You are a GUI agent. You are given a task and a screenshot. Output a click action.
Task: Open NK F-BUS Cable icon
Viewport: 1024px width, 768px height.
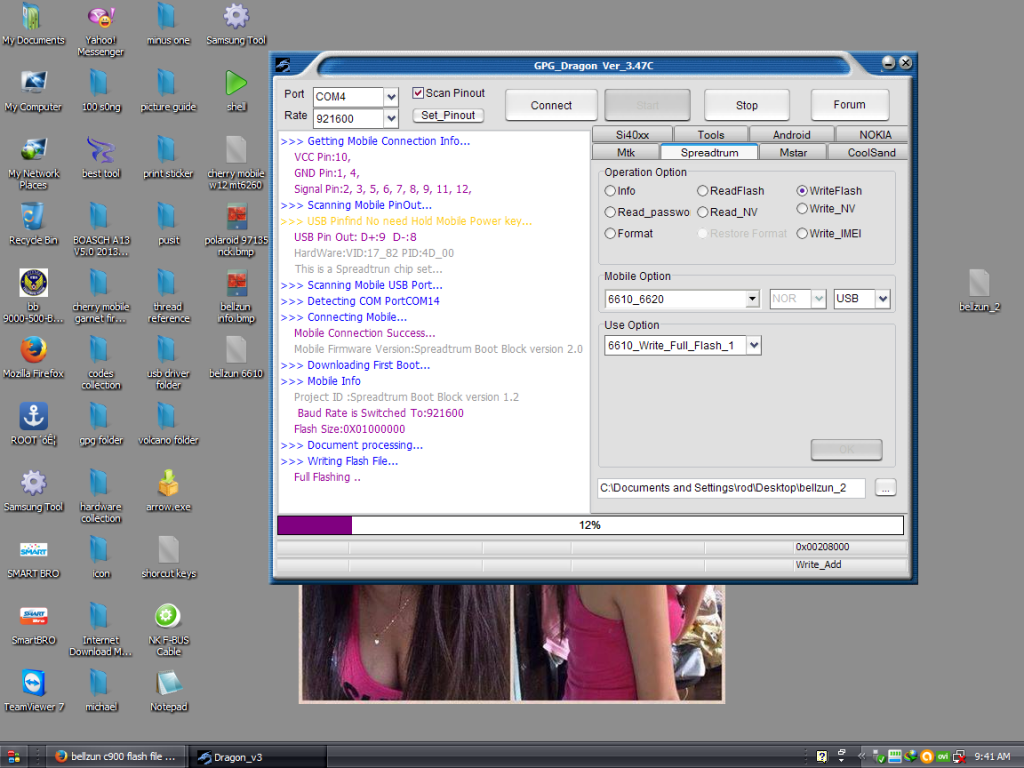(x=168, y=617)
